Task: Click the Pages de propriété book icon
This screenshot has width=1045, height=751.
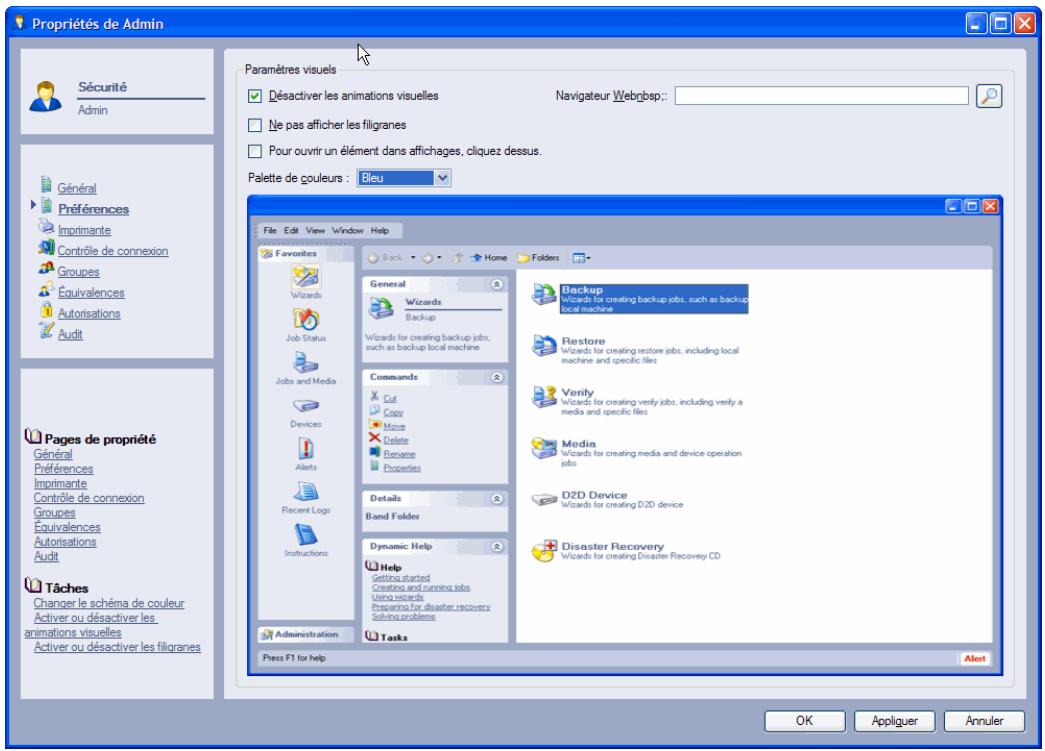Action: coord(33,436)
